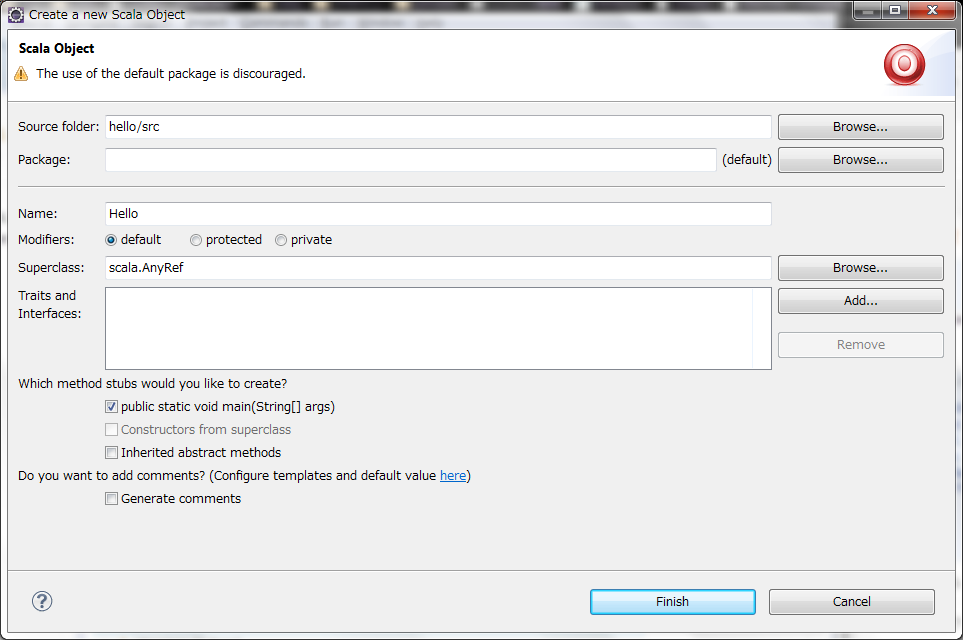Click the help question mark icon

point(42,601)
